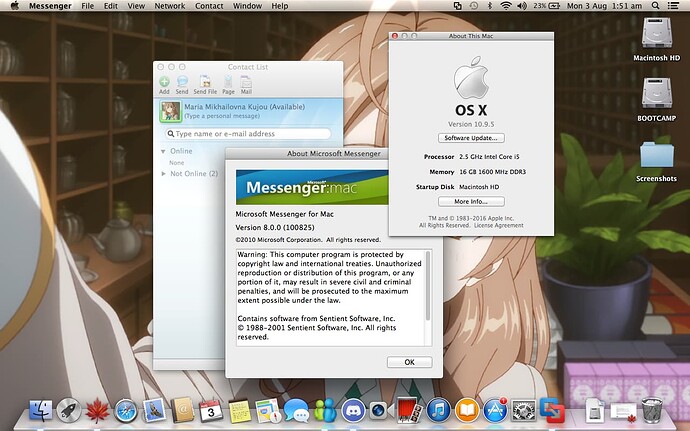Viewport: 690px width, 431px height.
Task: Open Contacts address book from the Dock
Action: (182, 411)
